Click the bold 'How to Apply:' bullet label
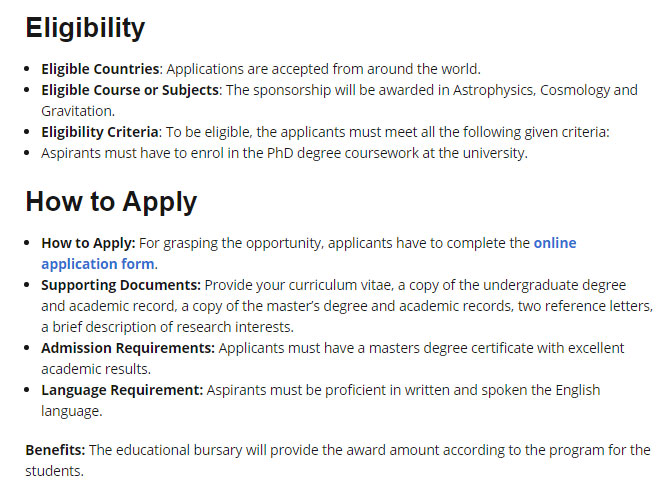 [88, 243]
